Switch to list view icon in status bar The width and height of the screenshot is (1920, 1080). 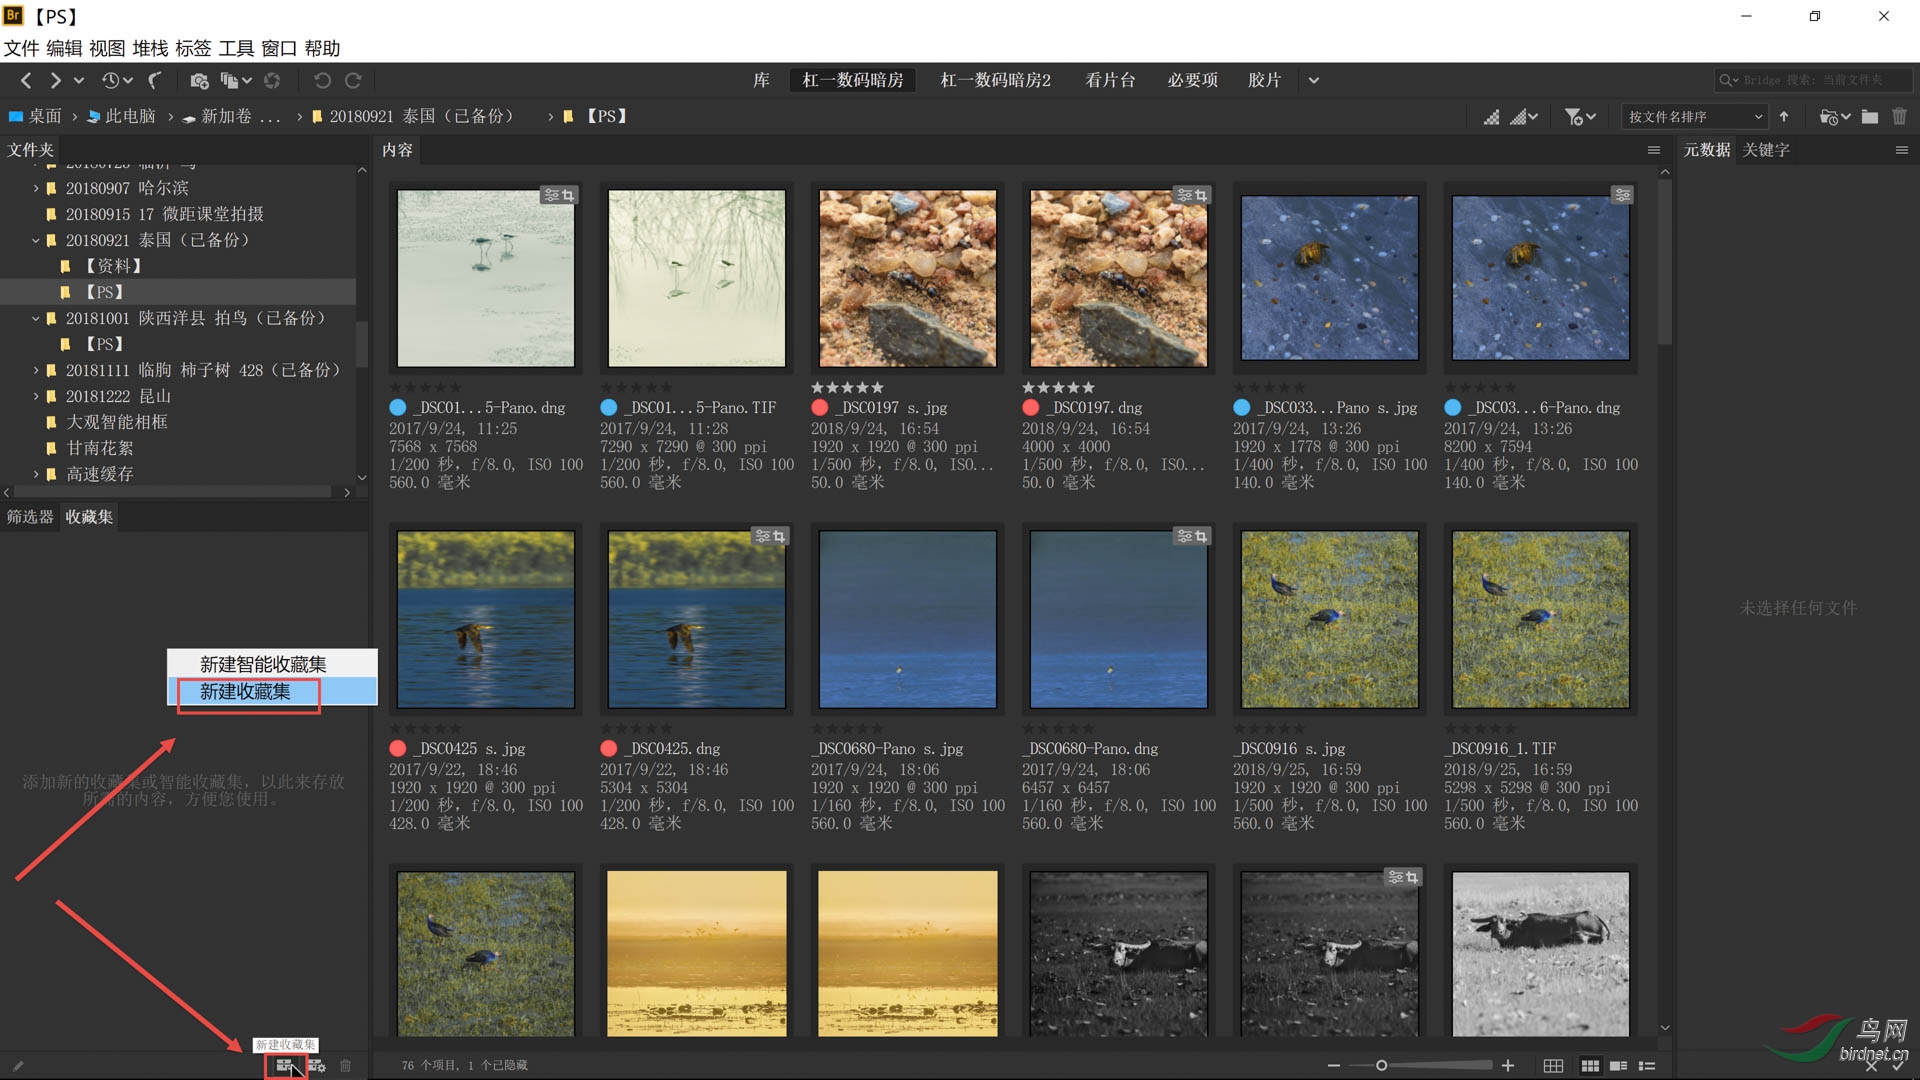1646,1066
